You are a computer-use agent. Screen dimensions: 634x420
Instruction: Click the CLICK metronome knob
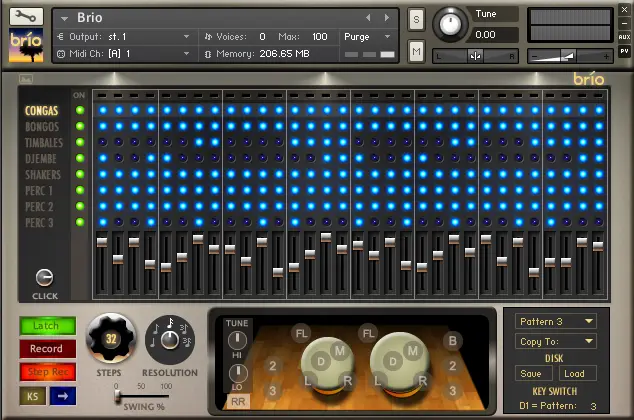(x=44, y=278)
